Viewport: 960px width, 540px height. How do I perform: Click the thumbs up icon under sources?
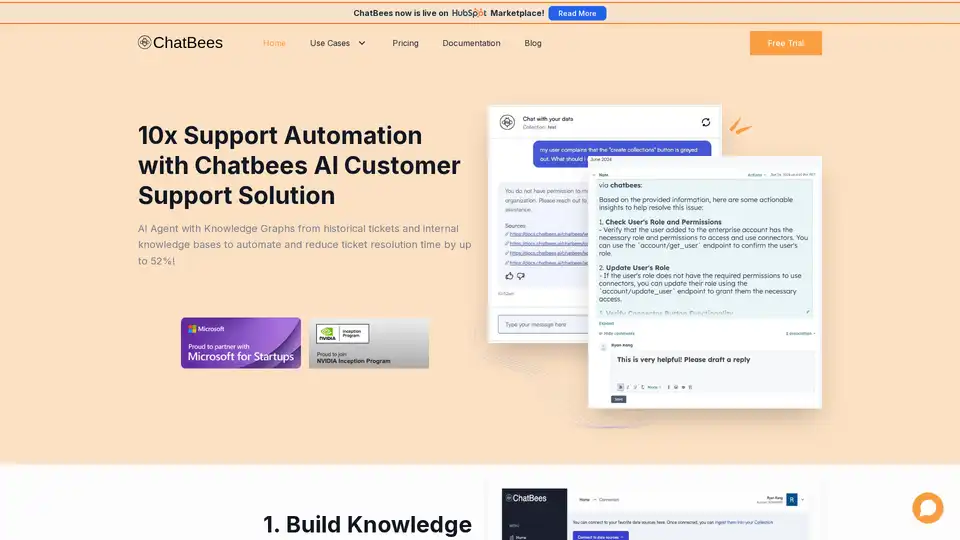point(509,275)
